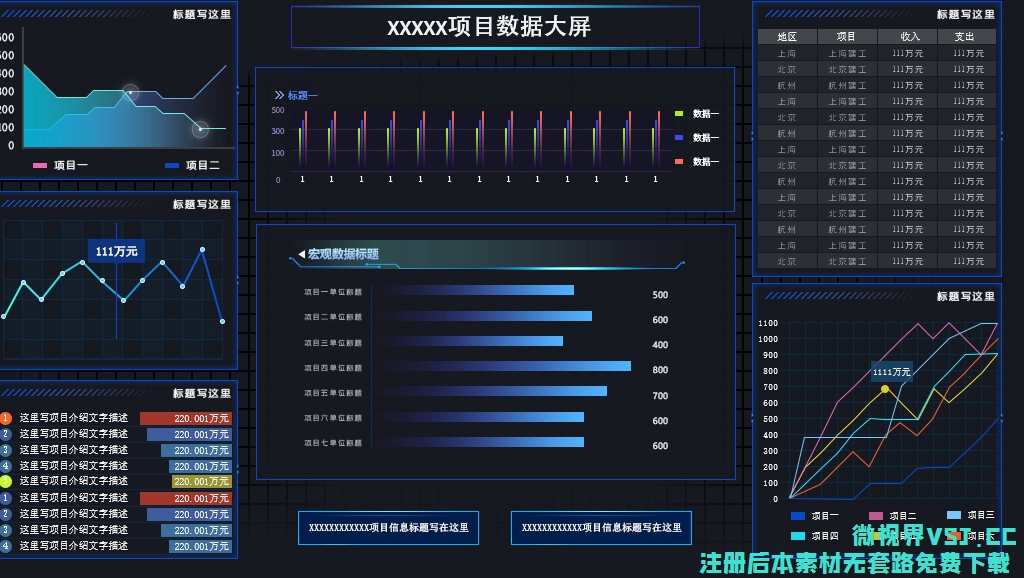Click the orange rank 1 badge
Screen dimensions: 1024x578
(x=6, y=418)
